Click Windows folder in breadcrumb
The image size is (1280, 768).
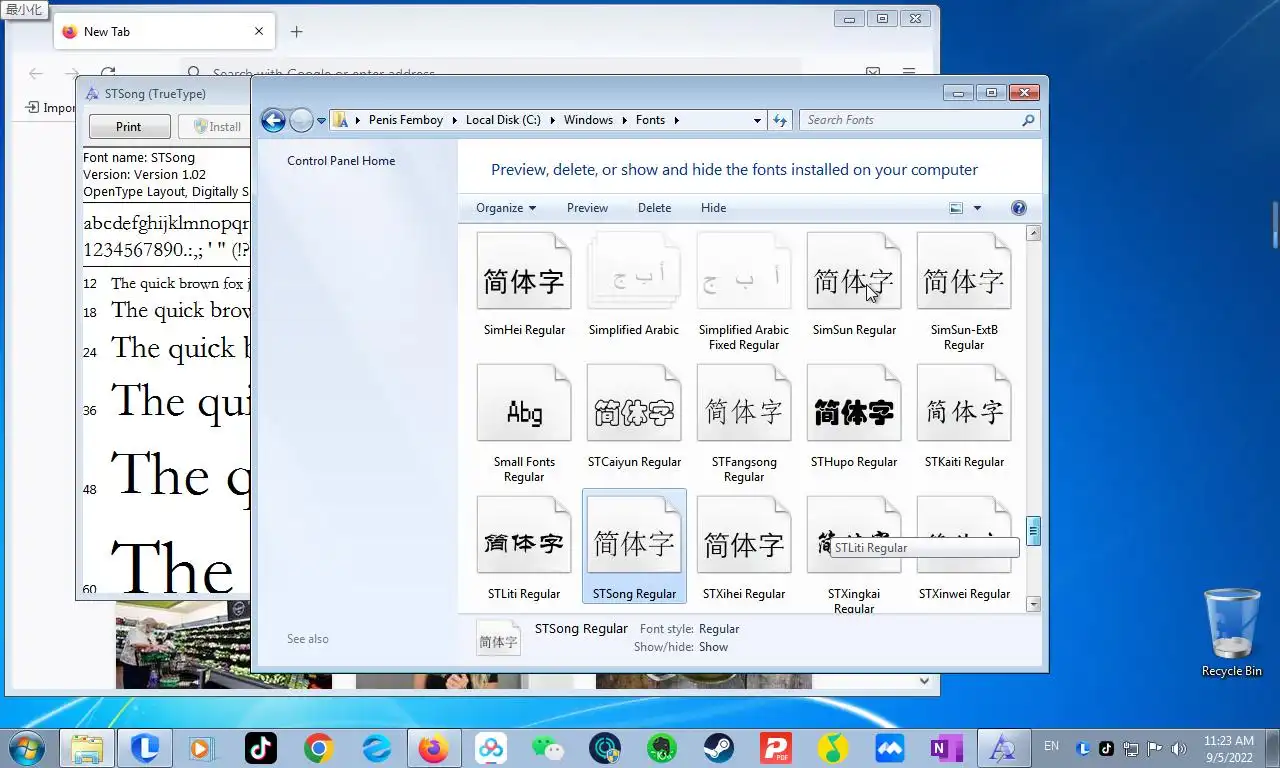(588, 120)
